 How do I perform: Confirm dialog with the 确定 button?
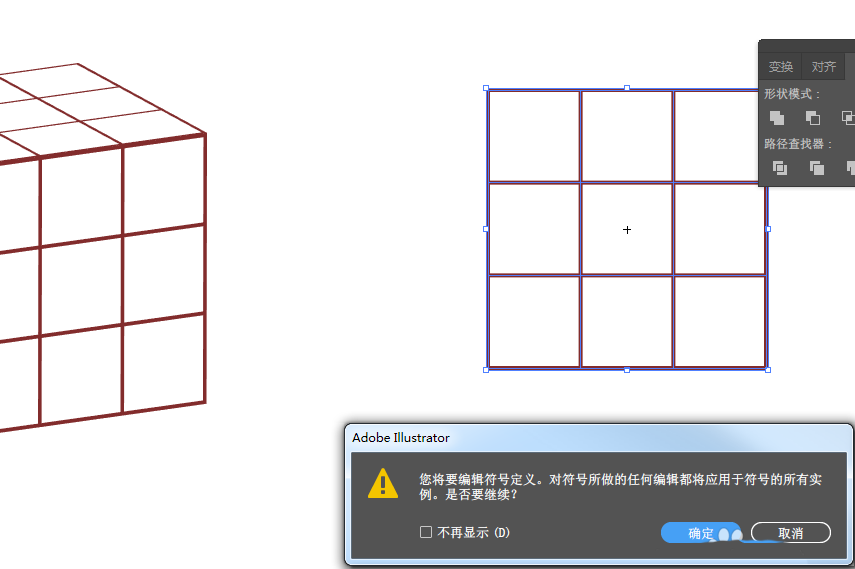(701, 533)
